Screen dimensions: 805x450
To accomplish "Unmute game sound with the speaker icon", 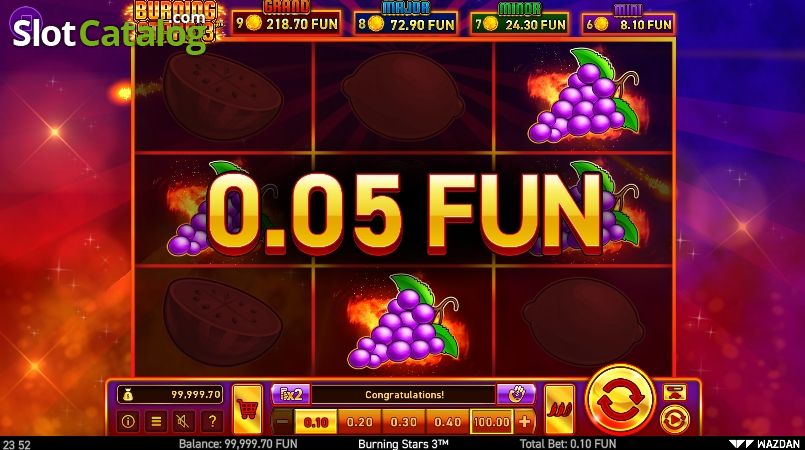I will tap(184, 421).
